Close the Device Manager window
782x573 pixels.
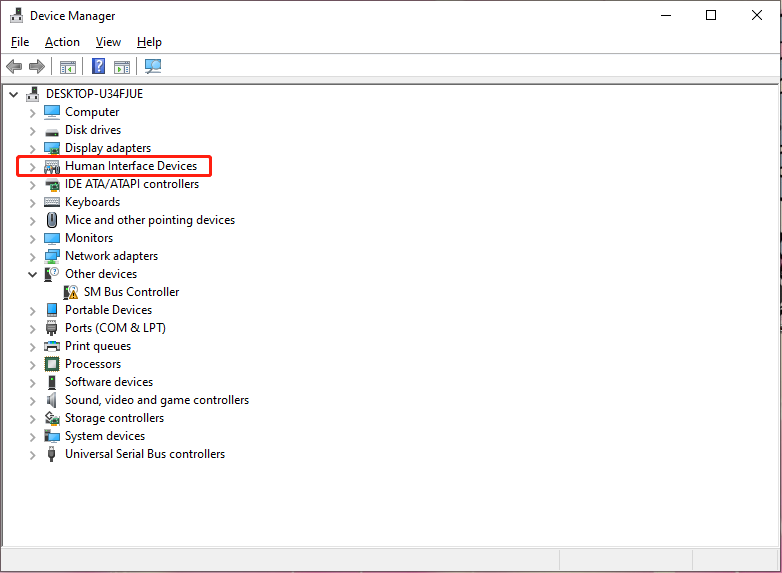(757, 15)
